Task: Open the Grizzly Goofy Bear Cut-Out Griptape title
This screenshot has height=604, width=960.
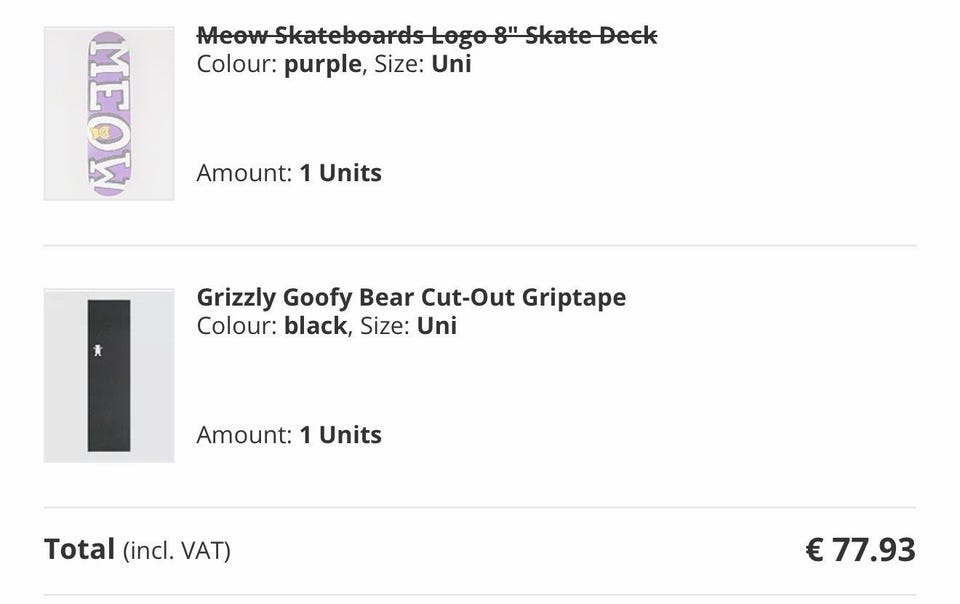Action: [x=411, y=297]
